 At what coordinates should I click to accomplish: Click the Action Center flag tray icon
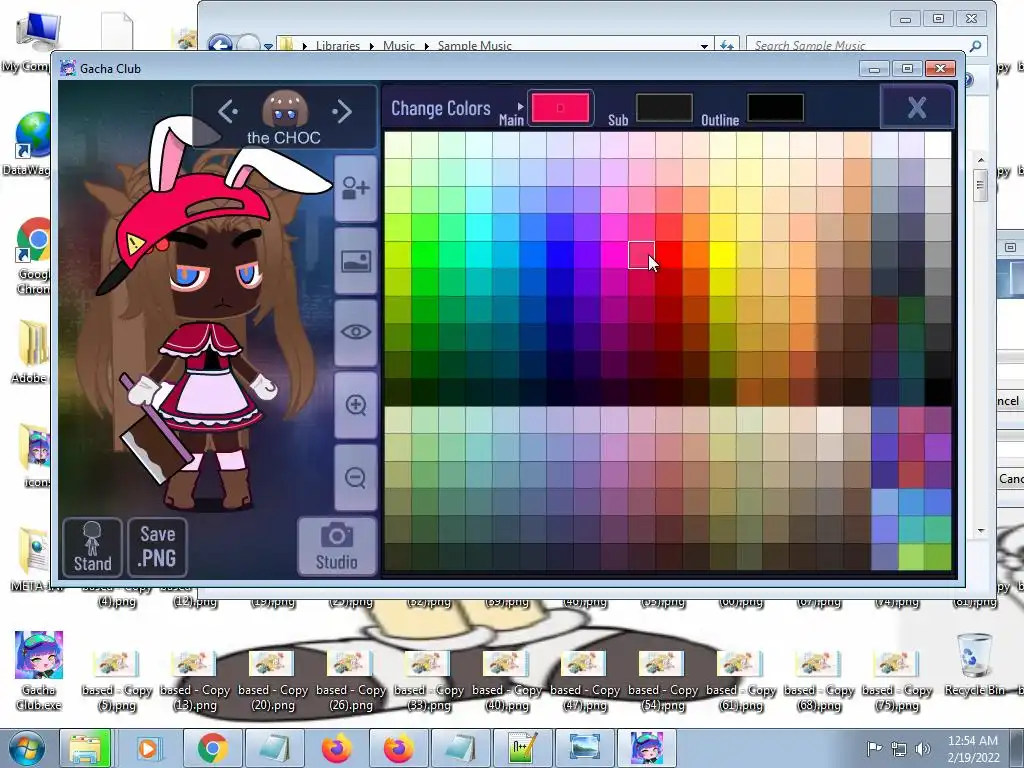[x=874, y=749]
